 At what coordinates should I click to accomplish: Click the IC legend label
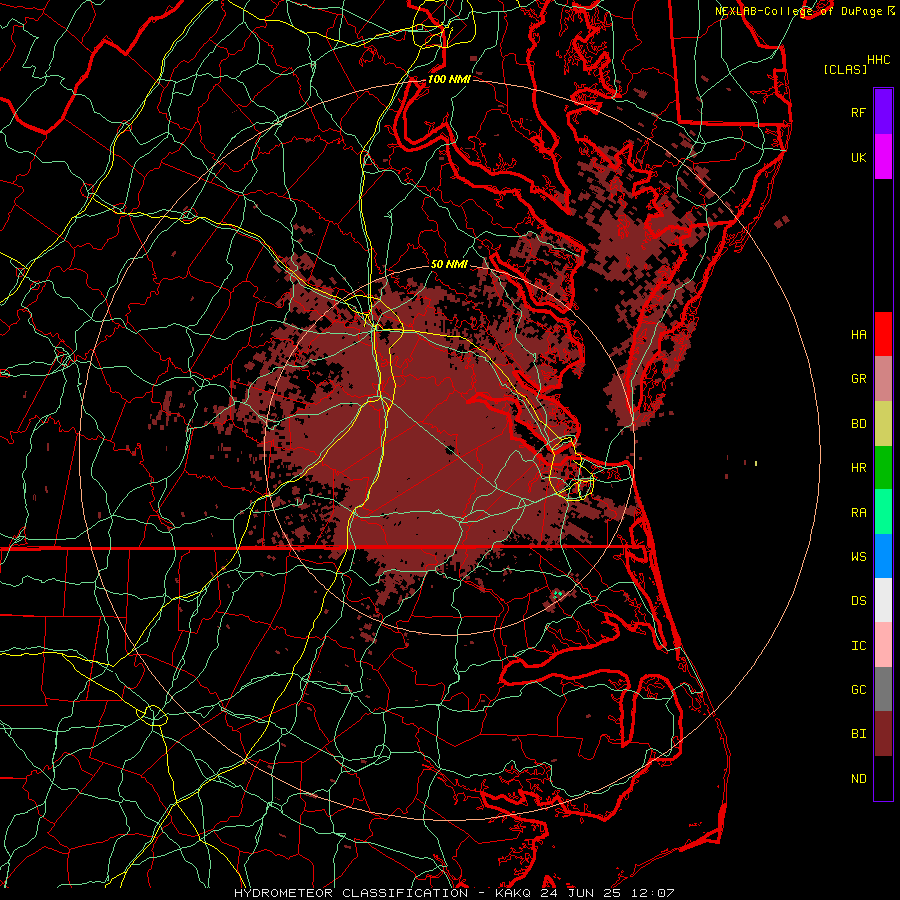858,646
